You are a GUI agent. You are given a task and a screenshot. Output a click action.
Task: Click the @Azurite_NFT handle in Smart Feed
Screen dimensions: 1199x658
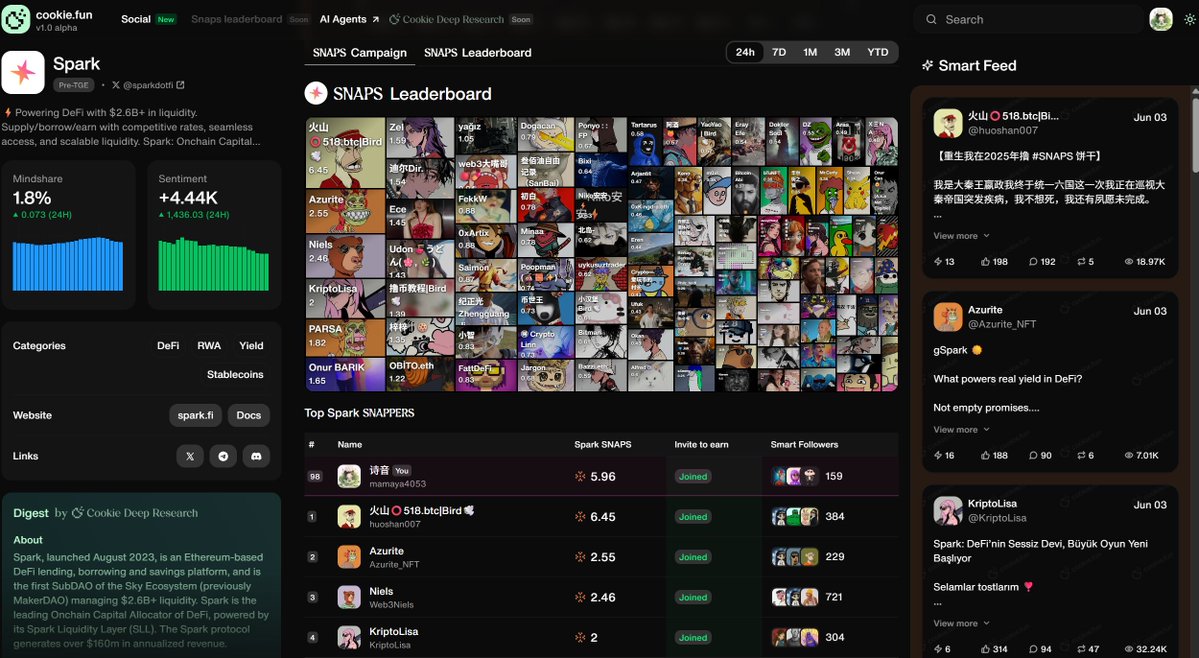[x=1002, y=324]
